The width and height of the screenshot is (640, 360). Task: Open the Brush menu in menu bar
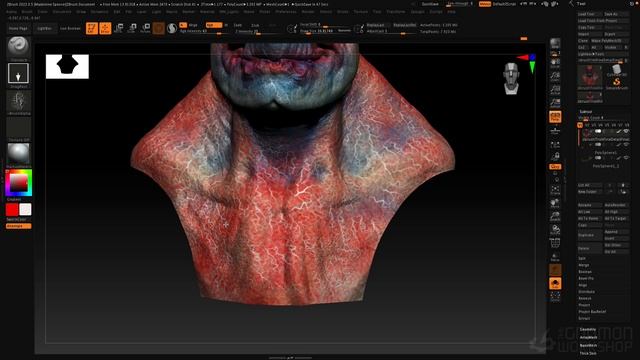27,12
